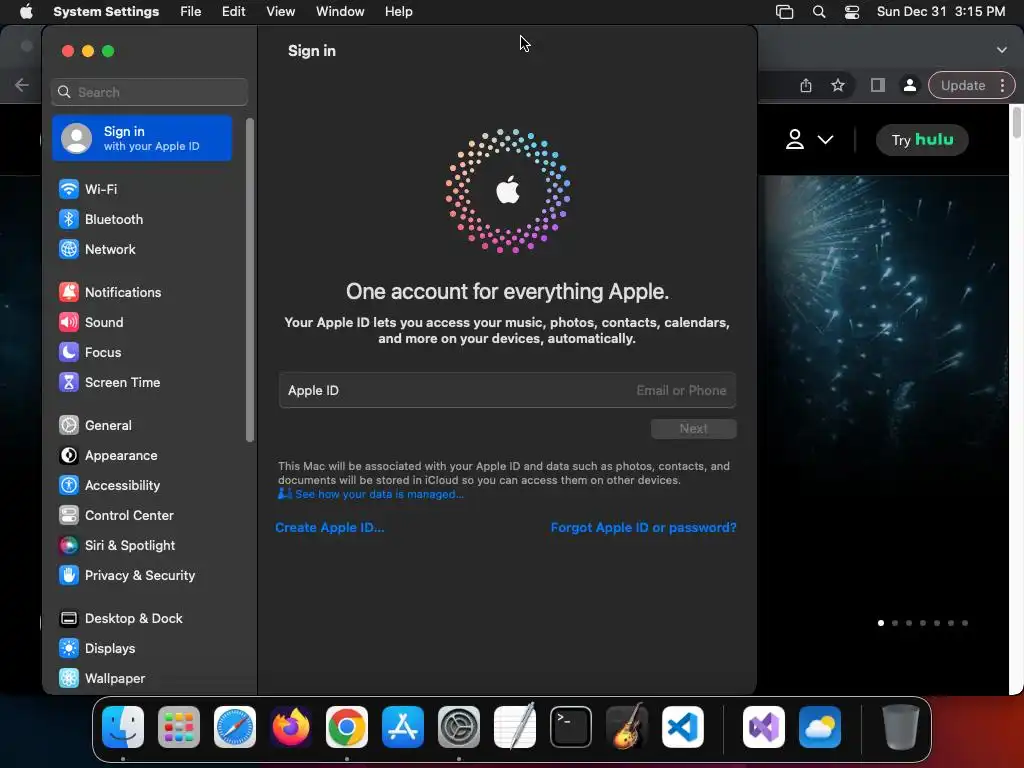Open the Window menu
1024x768 pixels.
340,12
